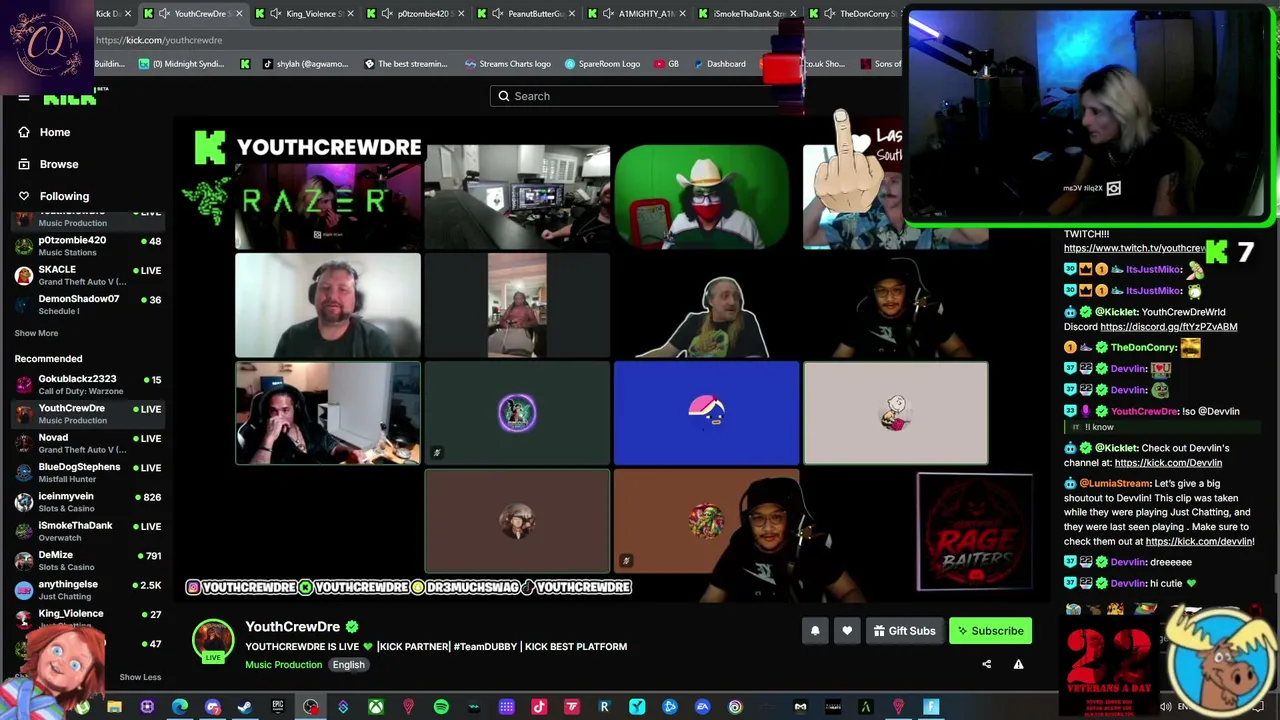
Task: Unmute the YouthCrewDre tab speaker icon
Action: coord(165,14)
